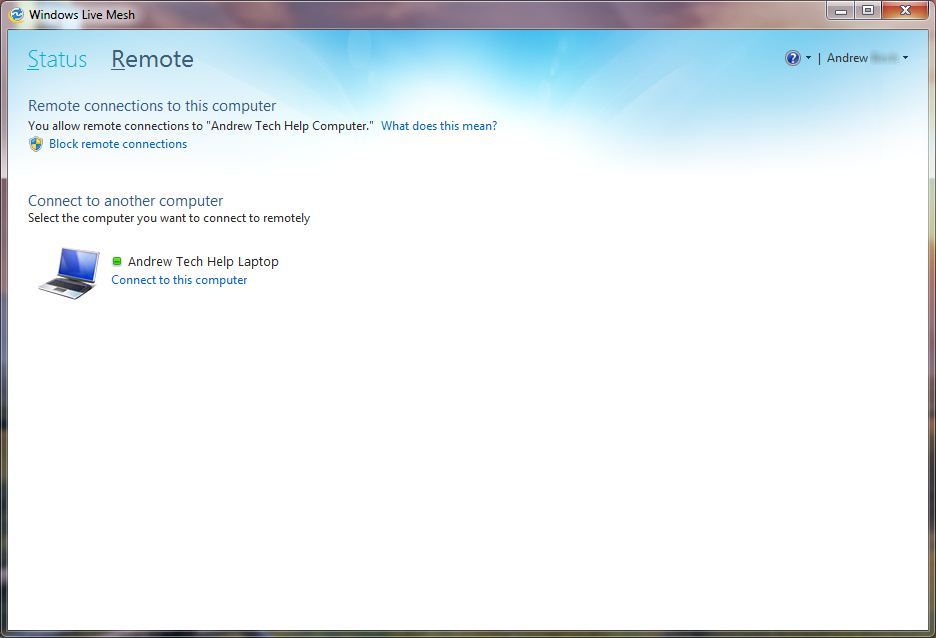The height and width of the screenshot is (638, 936).
Task: Click the 'You allow remote connections' sentence
Action: [201, 126]
